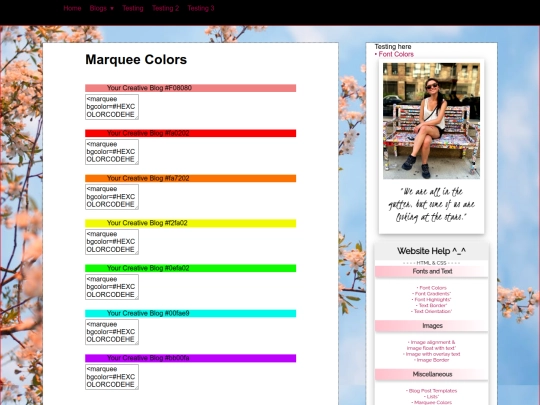Click the code box under #F08080 marquee

pos(112,107)
